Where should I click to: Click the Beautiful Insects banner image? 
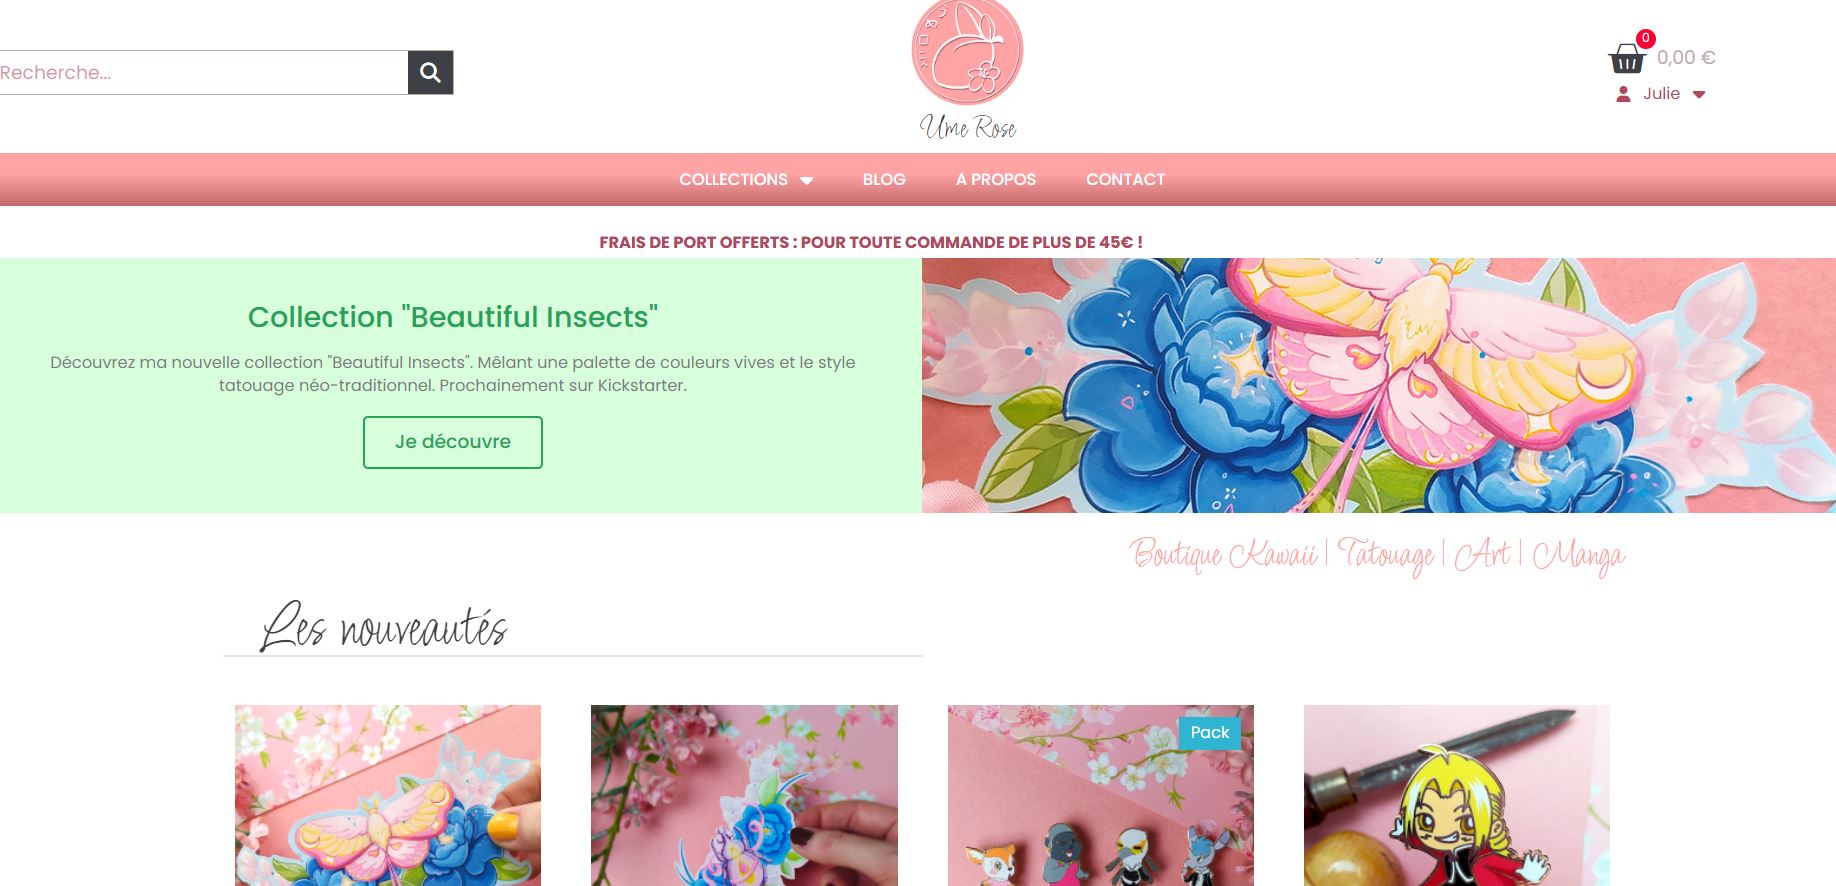coord(1379,385)
